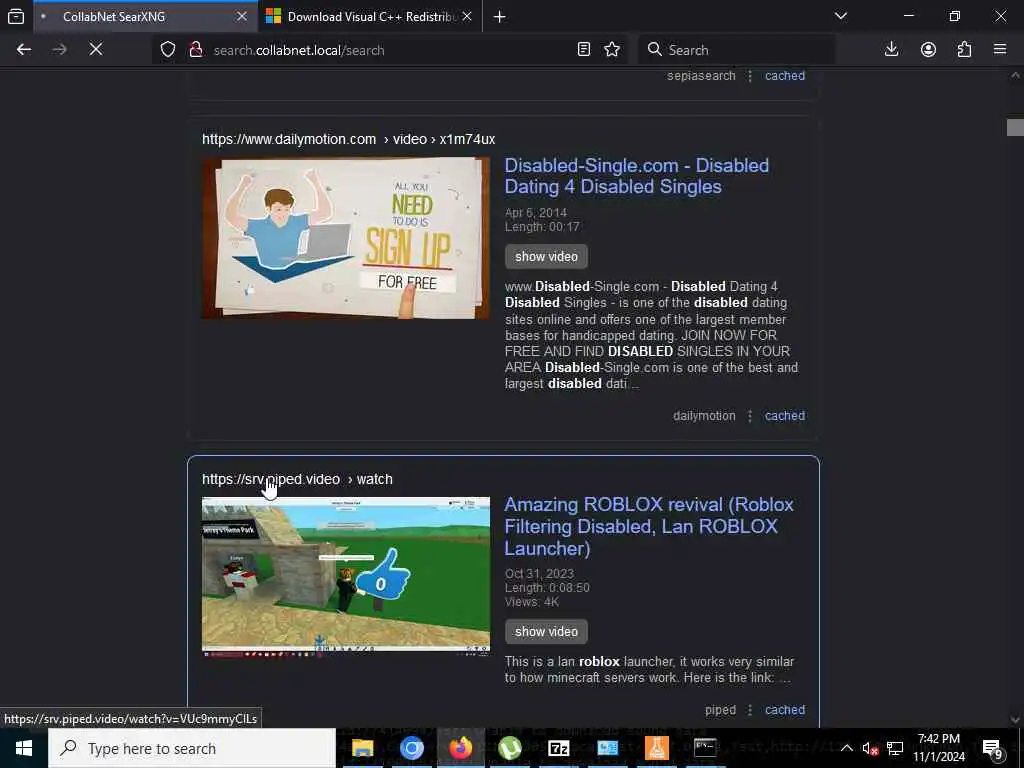The width and height of the screenshot is (1024, 768).
Task: Close the CollabNet SearXNG tab
Action: pos(242,16)
